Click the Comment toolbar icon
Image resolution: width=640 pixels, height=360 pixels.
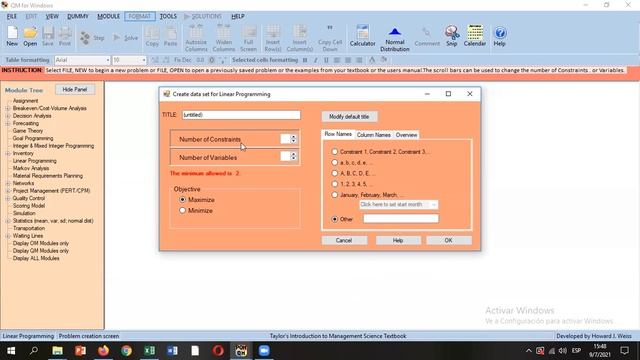(427, 37)
